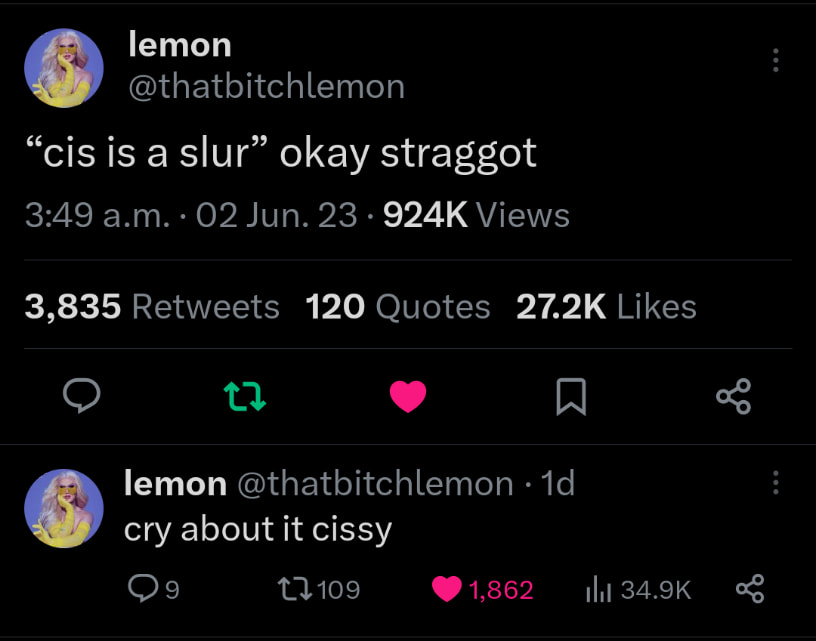Open the reply via its '1d' timestamp
The height and width of the screenshot is (641, 816).
tap(558, 483)
